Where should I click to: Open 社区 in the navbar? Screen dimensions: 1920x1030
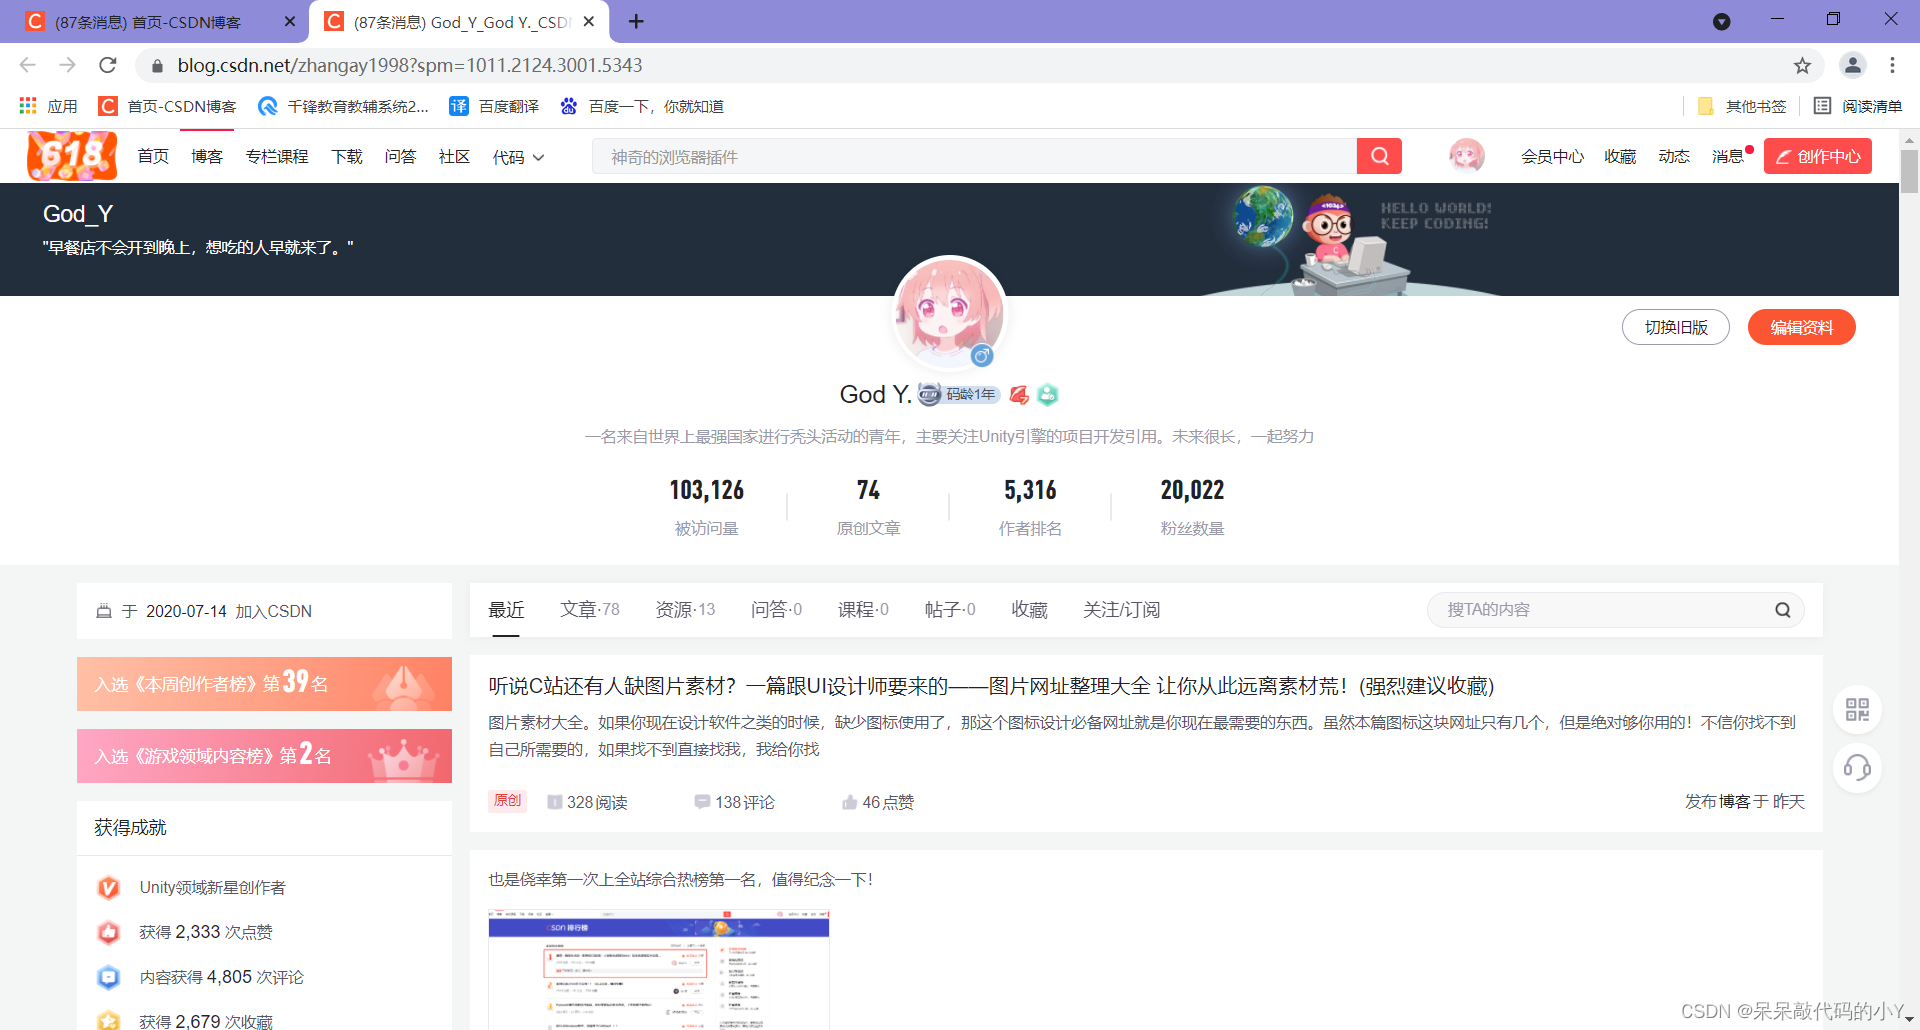[454, 157]
